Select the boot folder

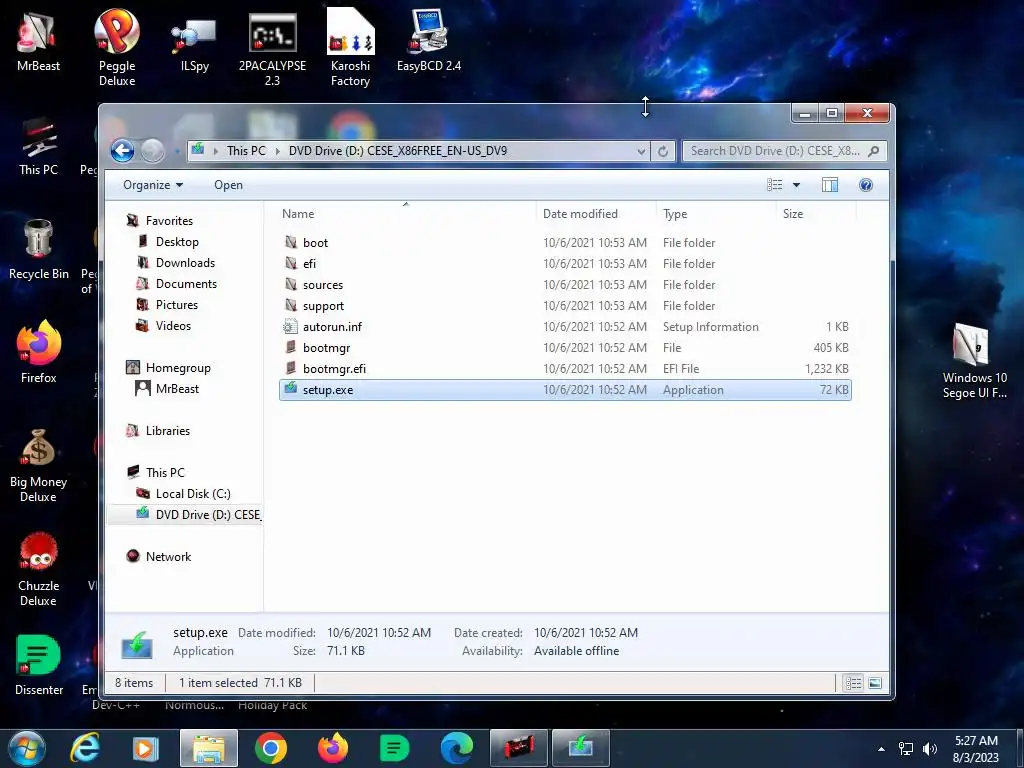click(565, 242)
